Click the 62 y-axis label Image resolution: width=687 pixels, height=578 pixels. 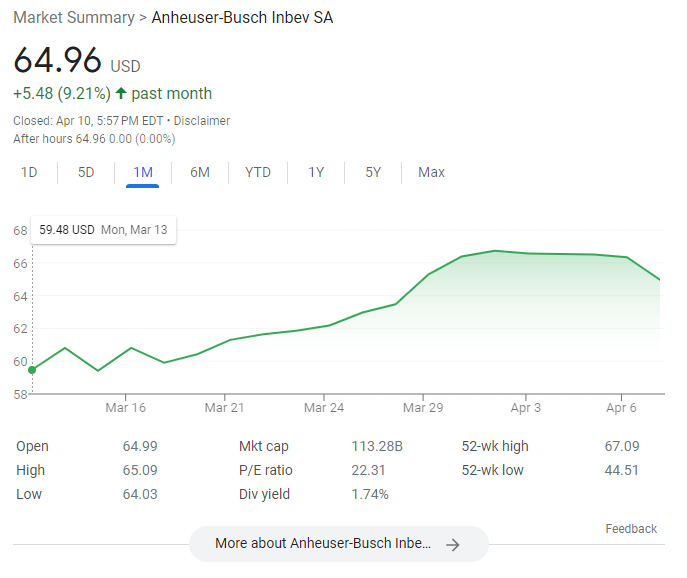[x=20, y=329]
